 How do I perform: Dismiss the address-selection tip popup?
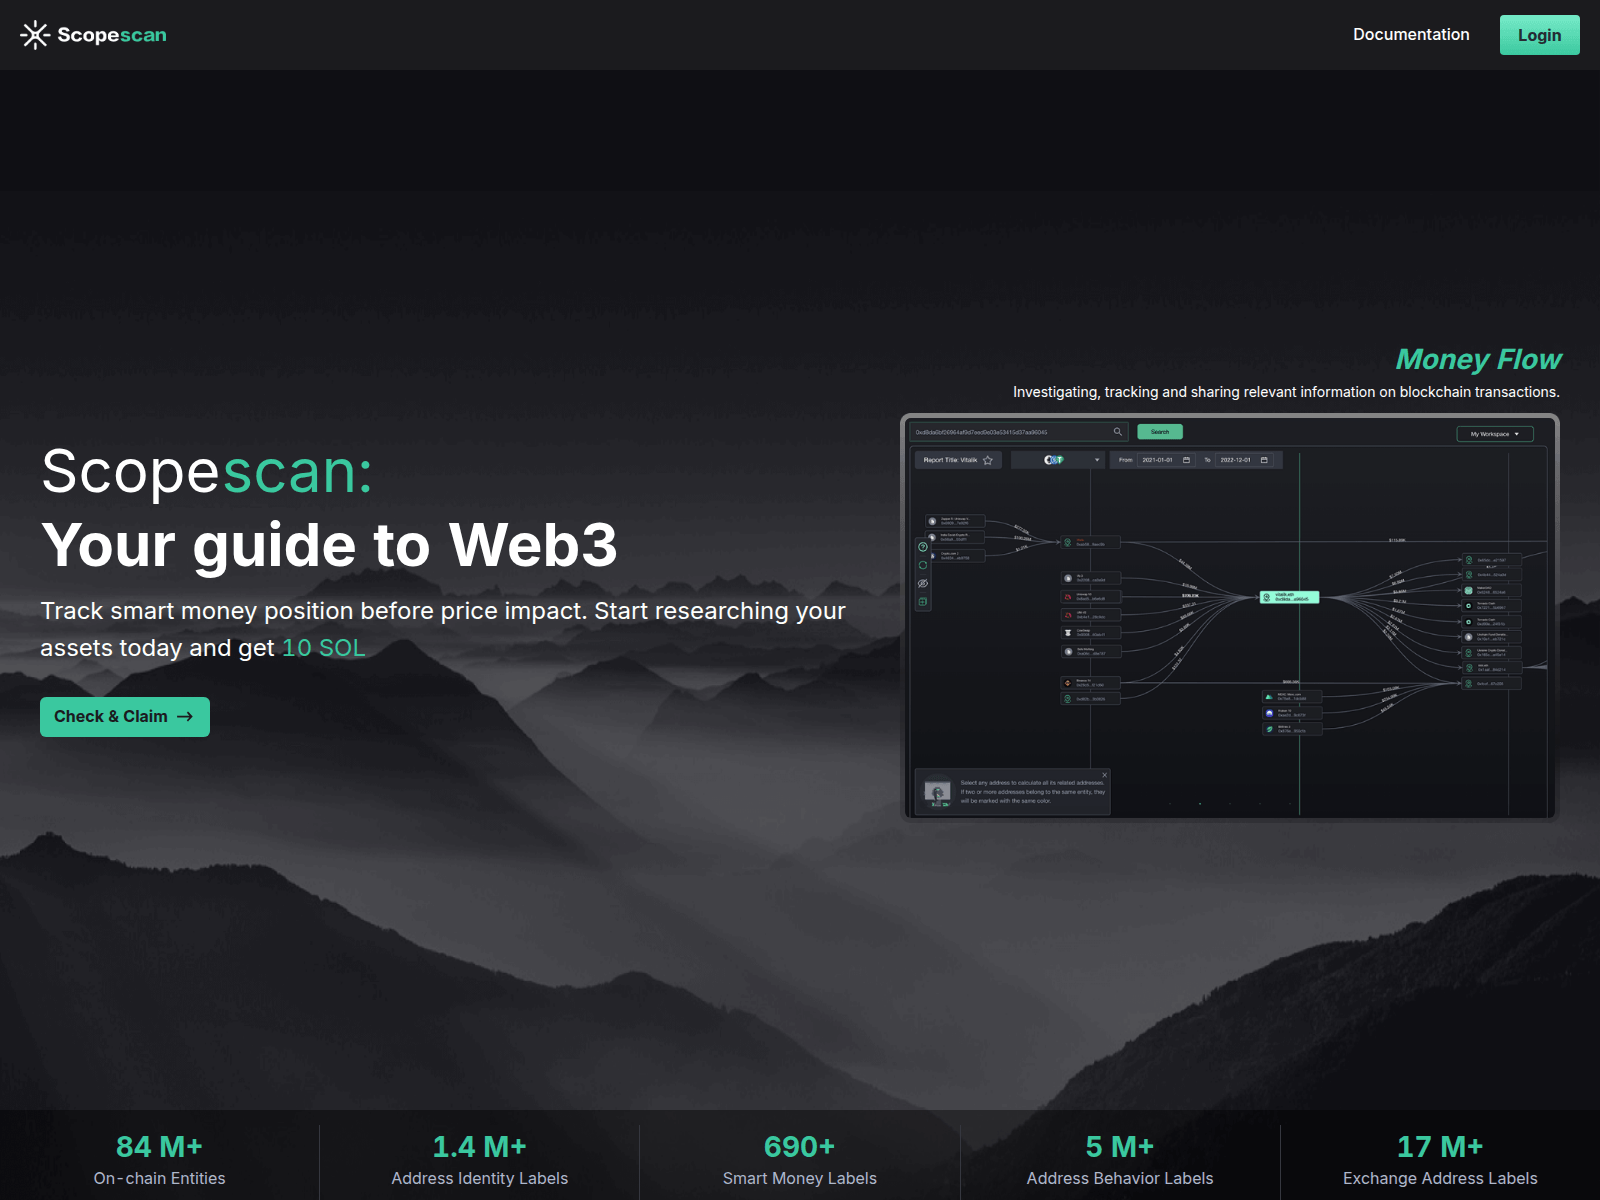click(1104, 775)
